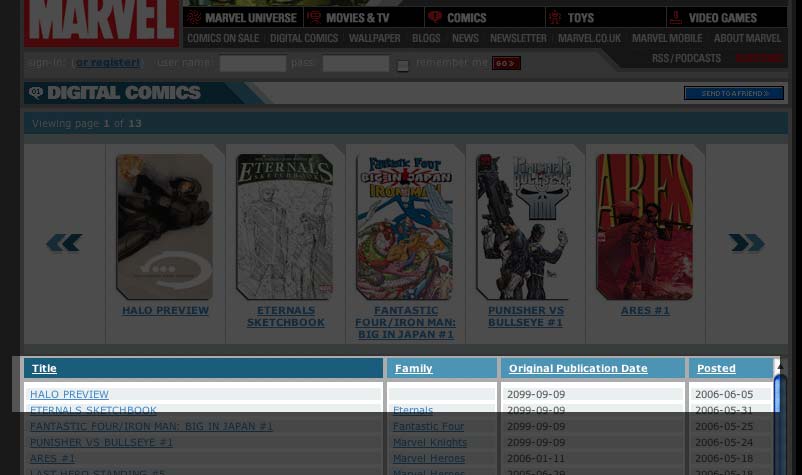Toggle the remember me checkbox
Viewport: 802px width, 475px height.
[x=403, y=65]
